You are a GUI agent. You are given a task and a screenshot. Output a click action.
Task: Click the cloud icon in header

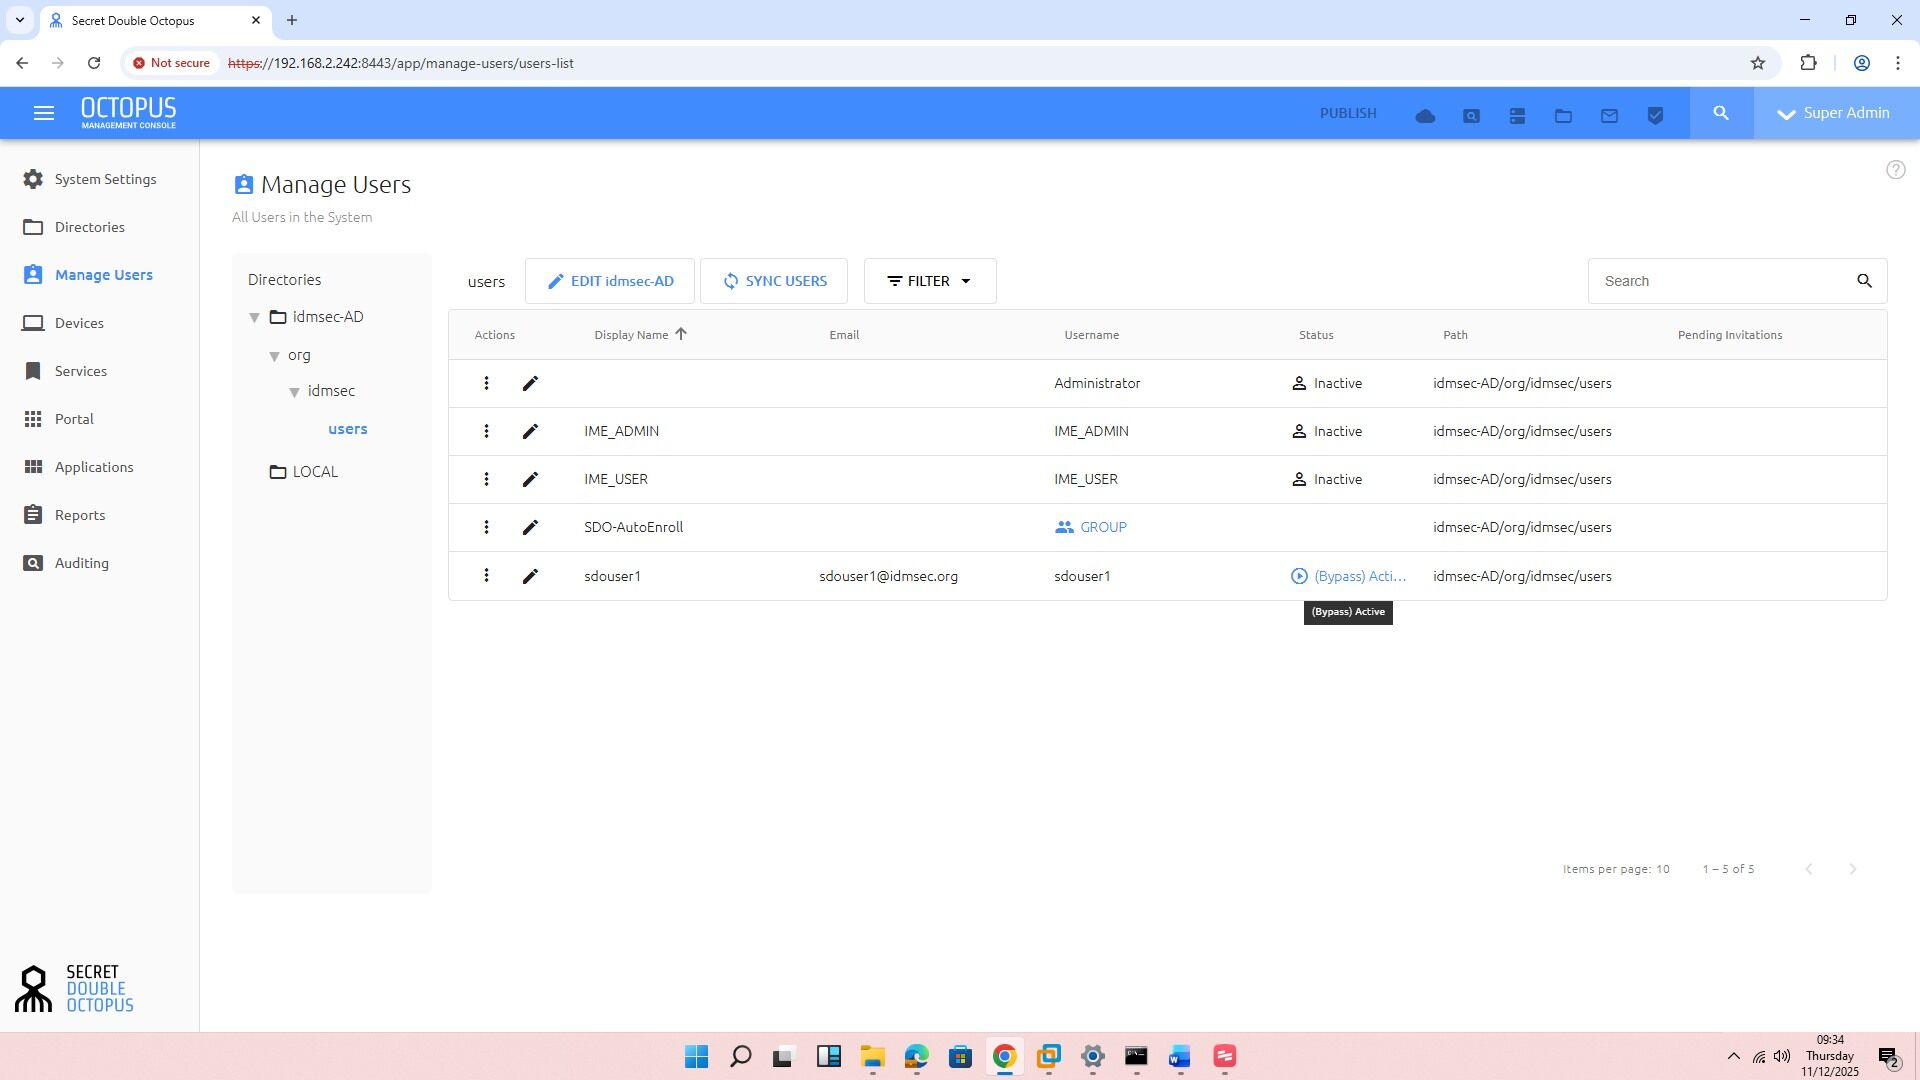pyautogui.click(x=1425, y=116)
